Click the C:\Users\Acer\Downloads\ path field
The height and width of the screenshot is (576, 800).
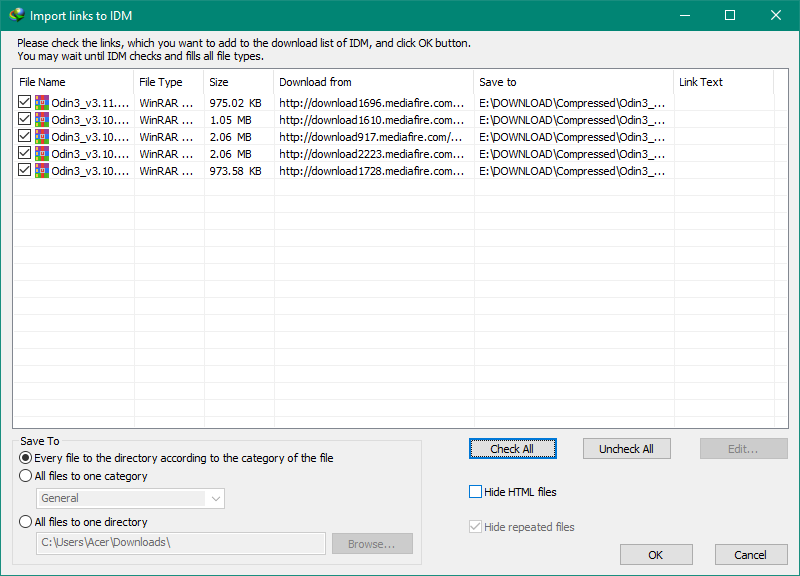click(x=181, y=543)
